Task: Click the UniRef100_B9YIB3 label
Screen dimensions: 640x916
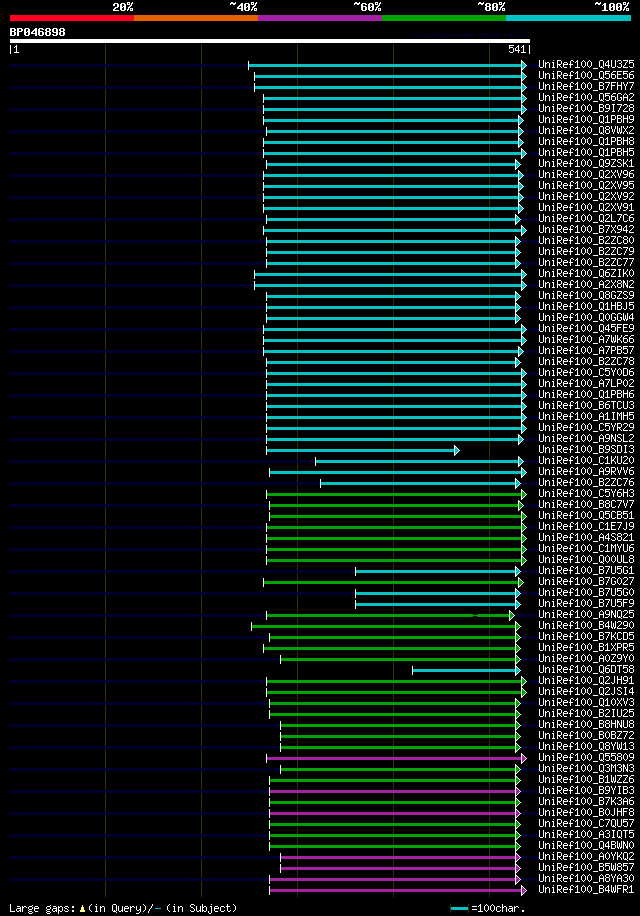Action: (586, 791)
